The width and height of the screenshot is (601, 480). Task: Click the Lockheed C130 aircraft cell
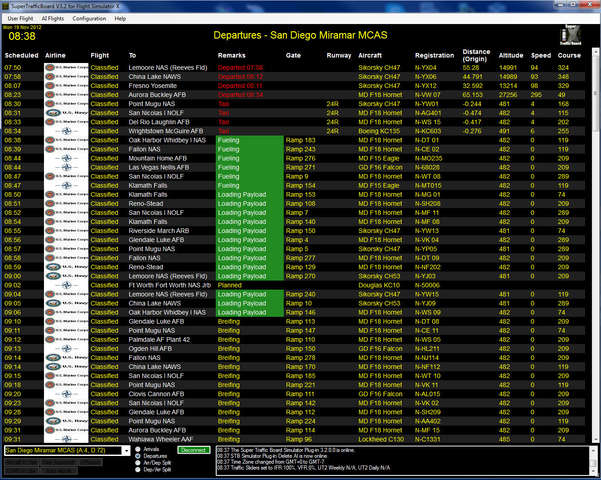(380, 439)
